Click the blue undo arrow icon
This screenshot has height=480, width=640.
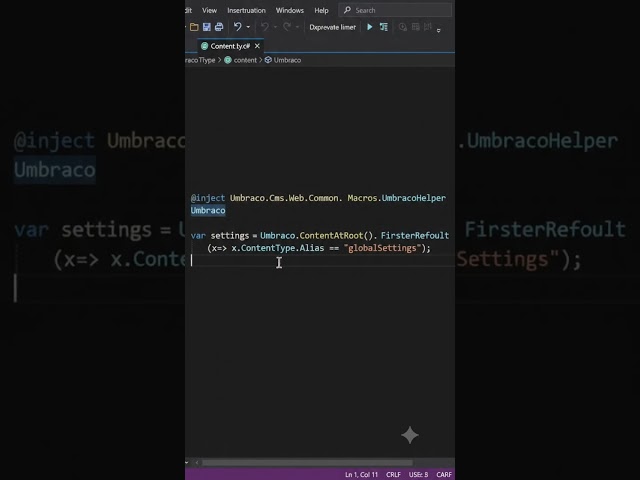tap(237, 27)
